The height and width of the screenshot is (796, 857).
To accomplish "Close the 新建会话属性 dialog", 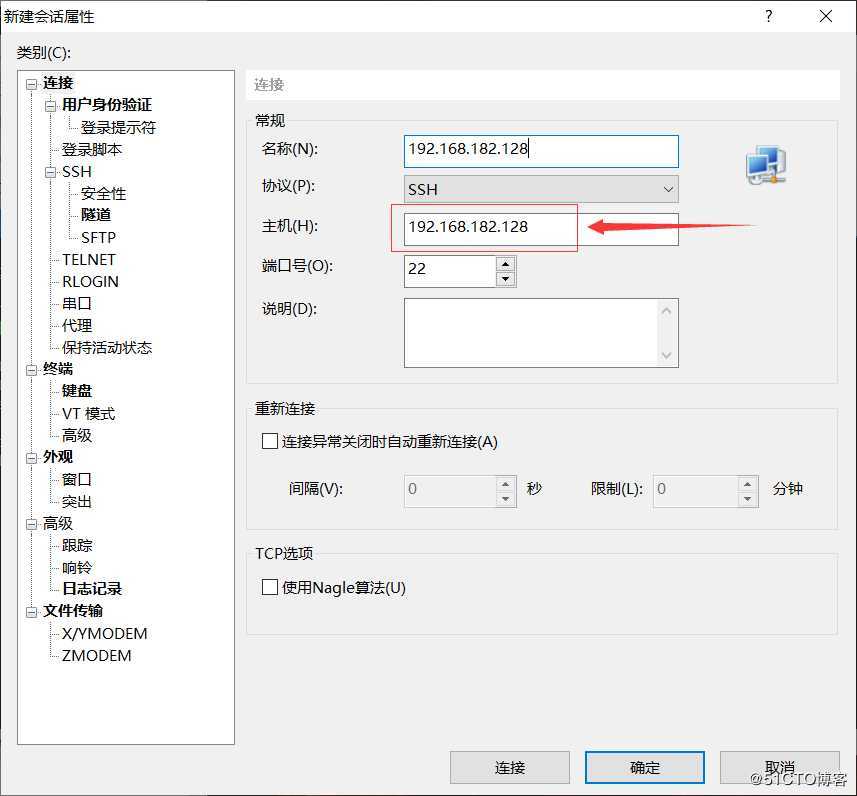I will (826, 16).
